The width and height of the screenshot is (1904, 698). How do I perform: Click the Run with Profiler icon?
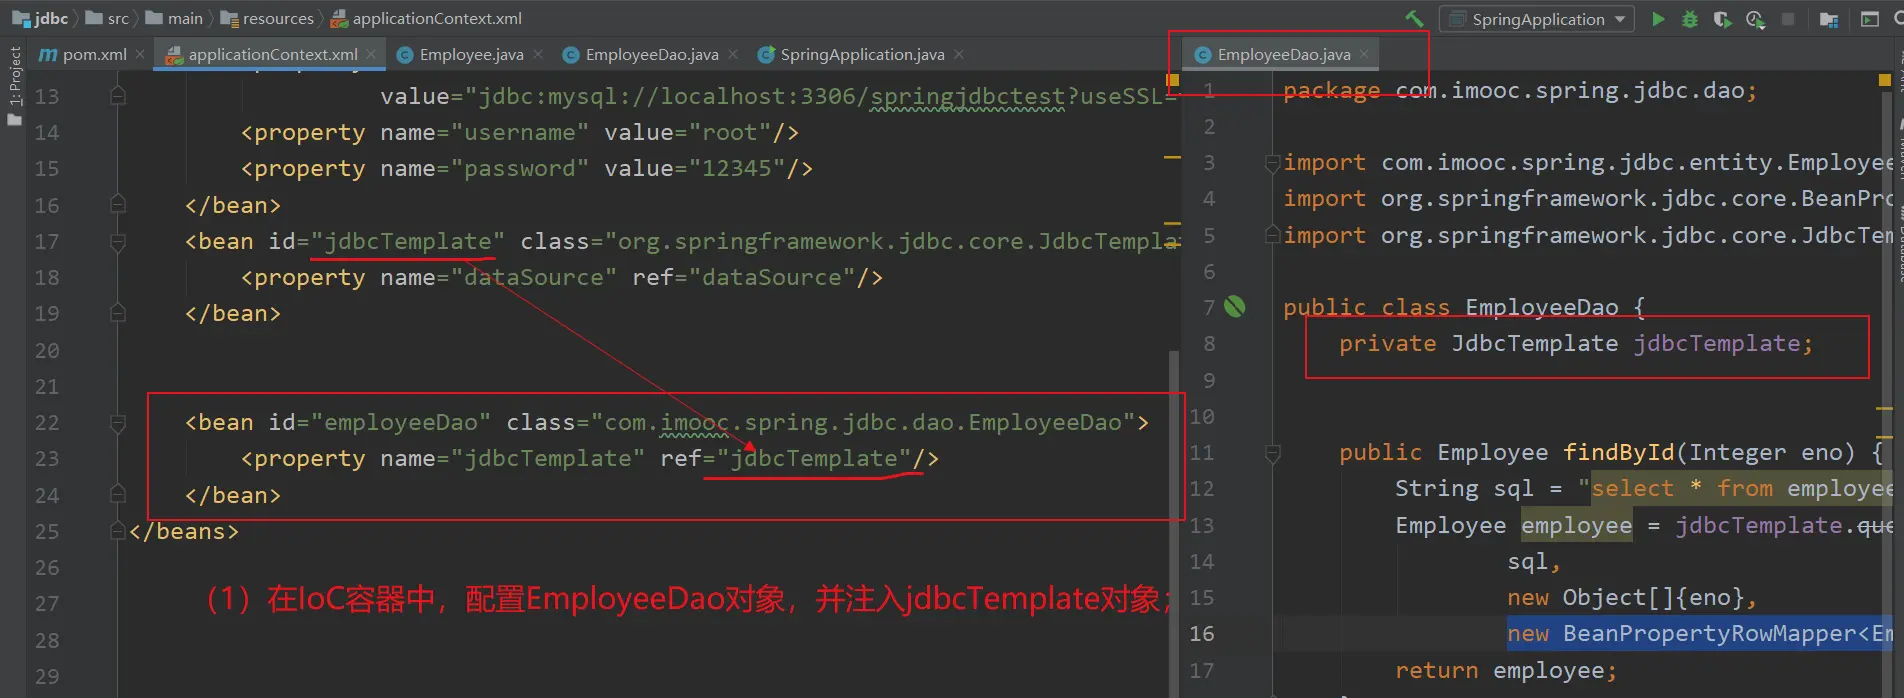click(1755, 19)
